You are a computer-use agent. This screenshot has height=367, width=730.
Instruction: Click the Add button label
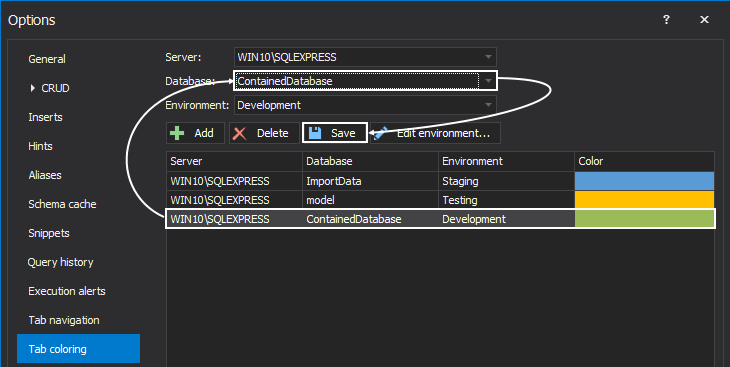204,133
